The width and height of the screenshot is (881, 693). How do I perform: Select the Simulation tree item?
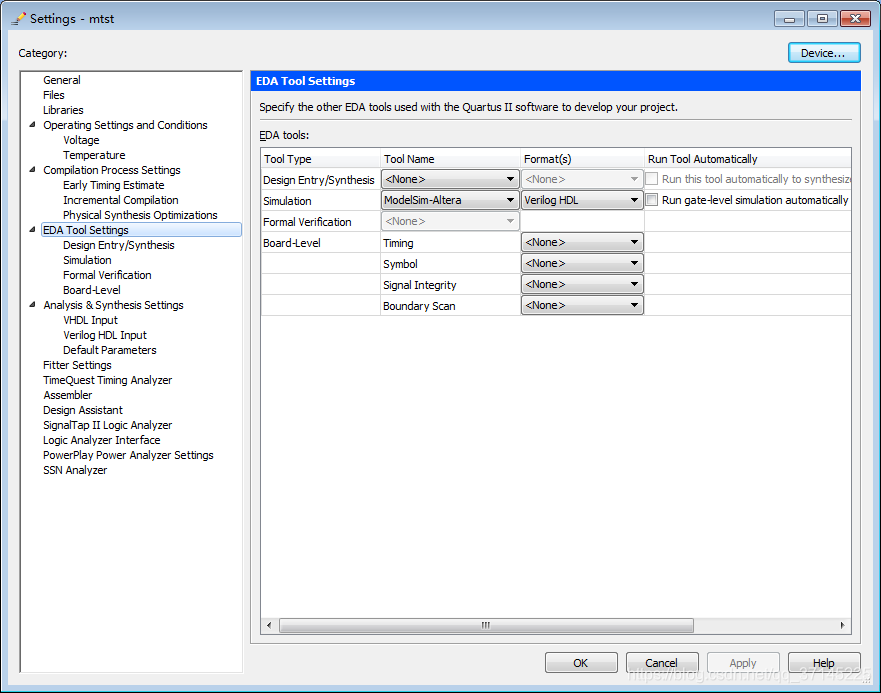pyautogui.click(x=88, y=260)
